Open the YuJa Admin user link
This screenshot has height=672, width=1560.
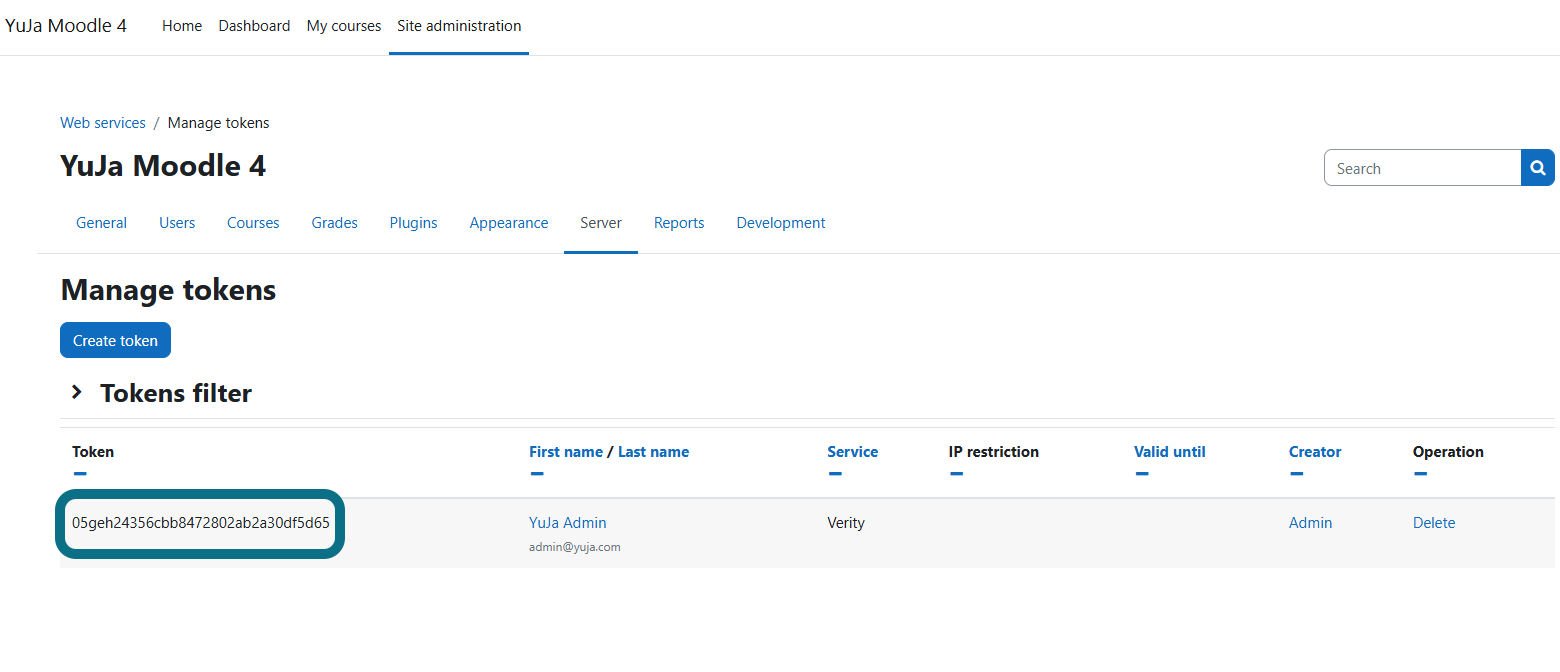[567, 523]
